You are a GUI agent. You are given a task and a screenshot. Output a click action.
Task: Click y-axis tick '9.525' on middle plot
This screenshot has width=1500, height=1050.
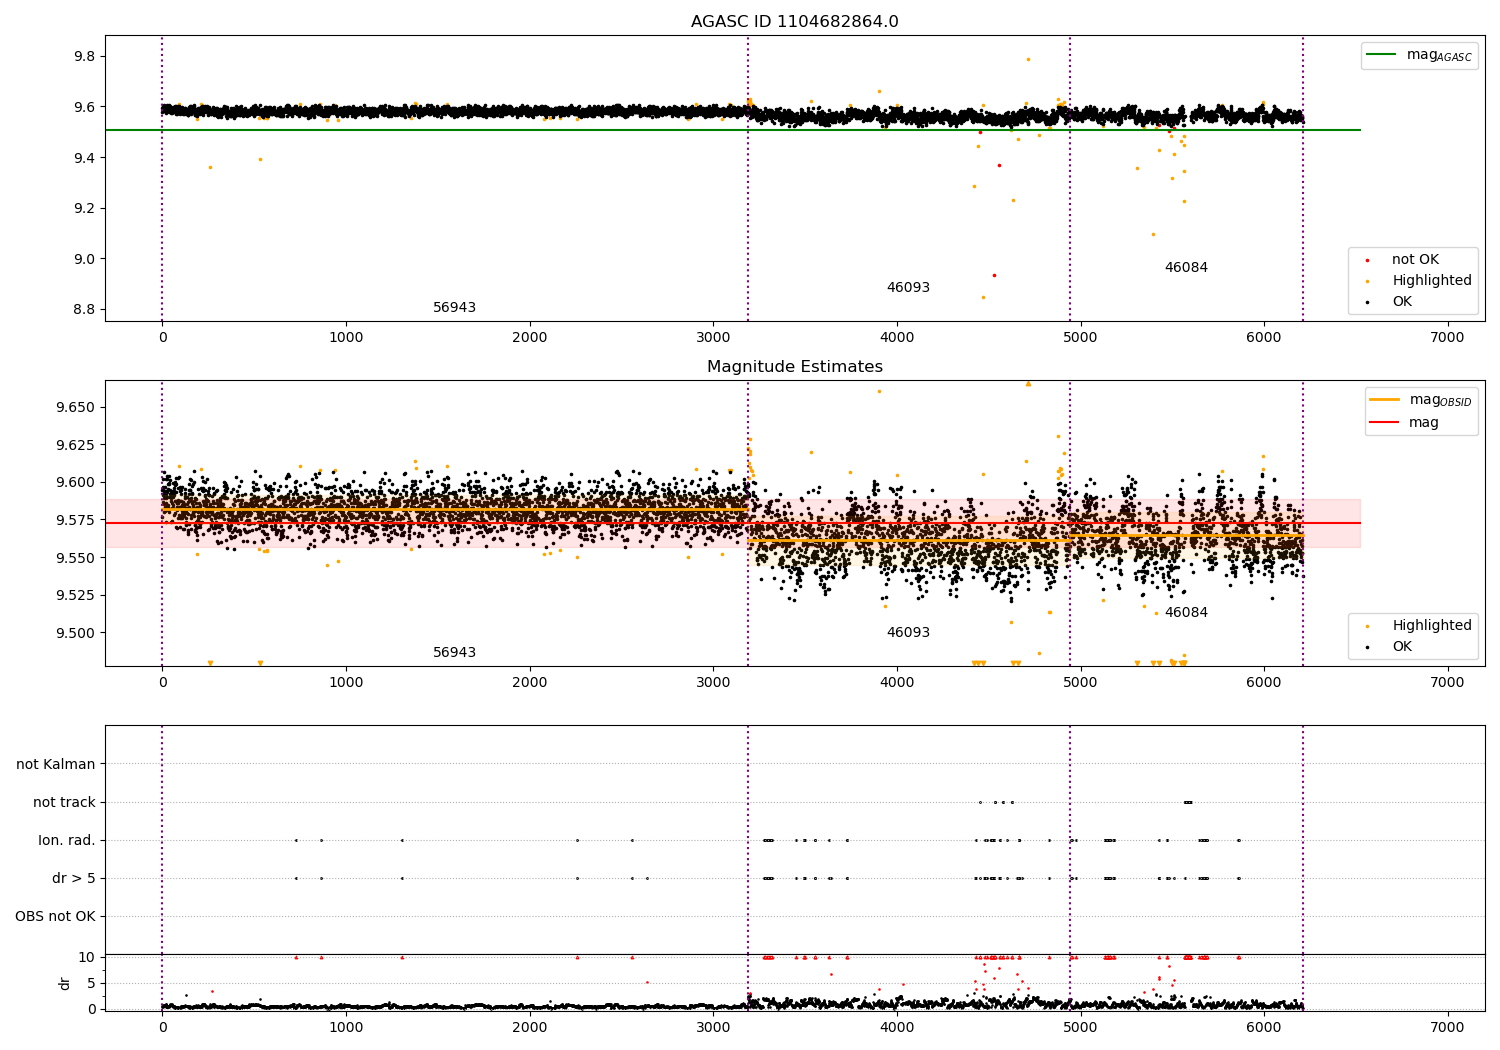point(76,596)
